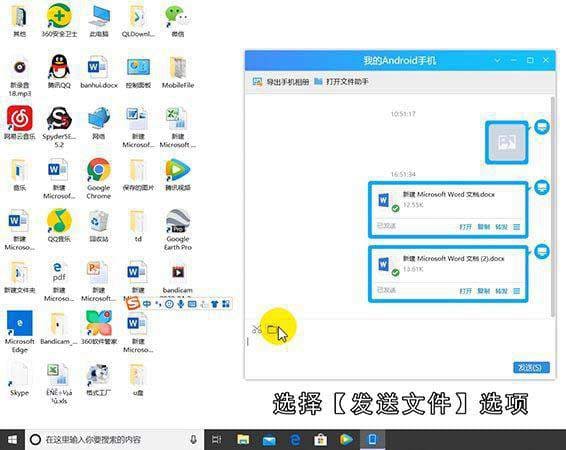Open the more menu icon on 文档.docx card
The height and width of the screenshot is (450, 566).
[517, 227]
